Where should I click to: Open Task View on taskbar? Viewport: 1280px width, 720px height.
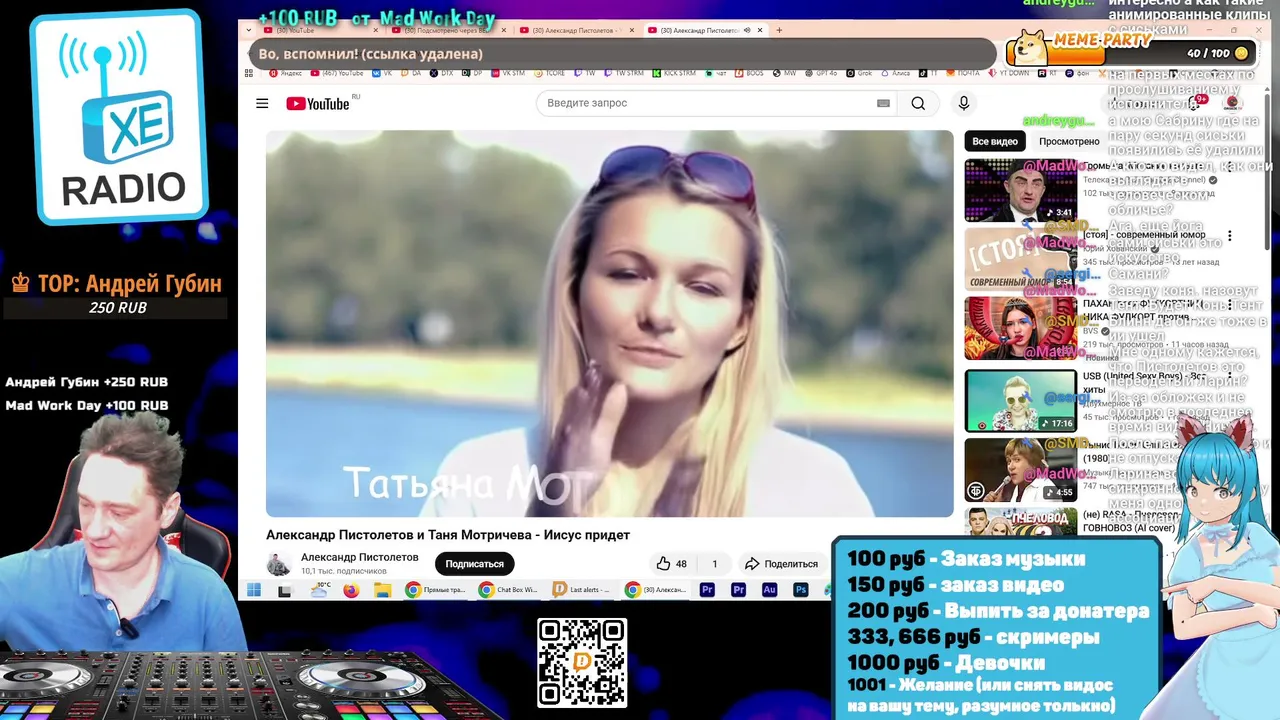click(285, 590)
